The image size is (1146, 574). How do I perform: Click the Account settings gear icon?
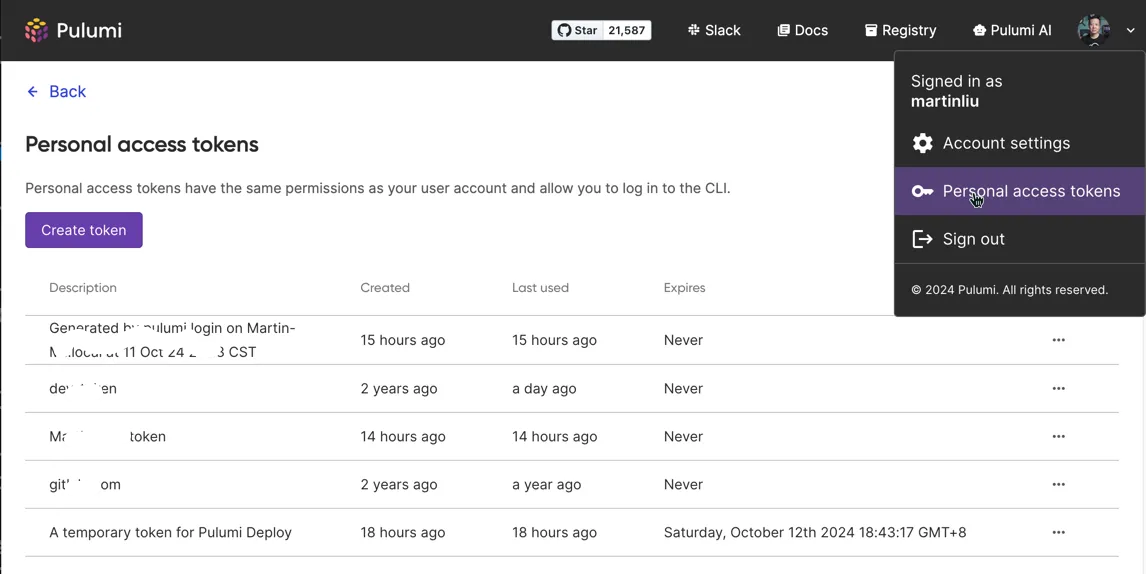pyautogui.click(x=922, y=143)
